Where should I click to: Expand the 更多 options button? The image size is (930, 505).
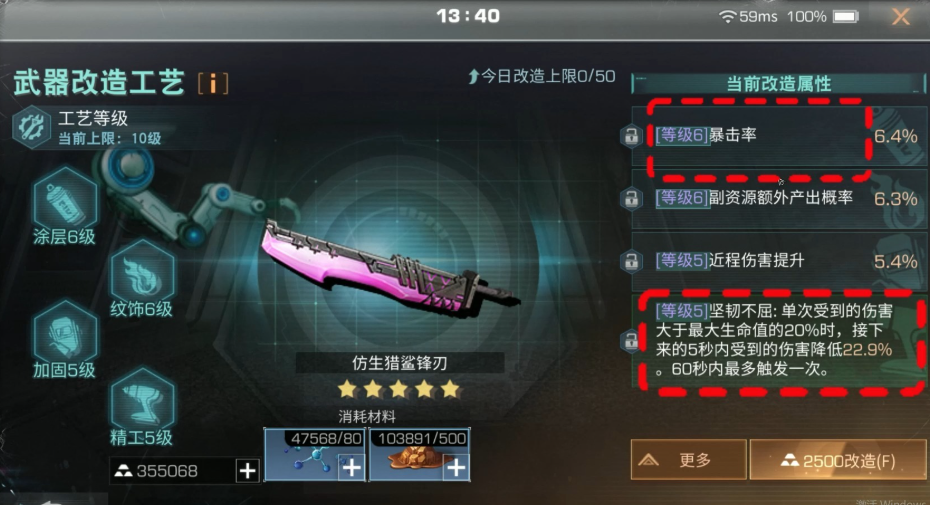coord(689,460)
